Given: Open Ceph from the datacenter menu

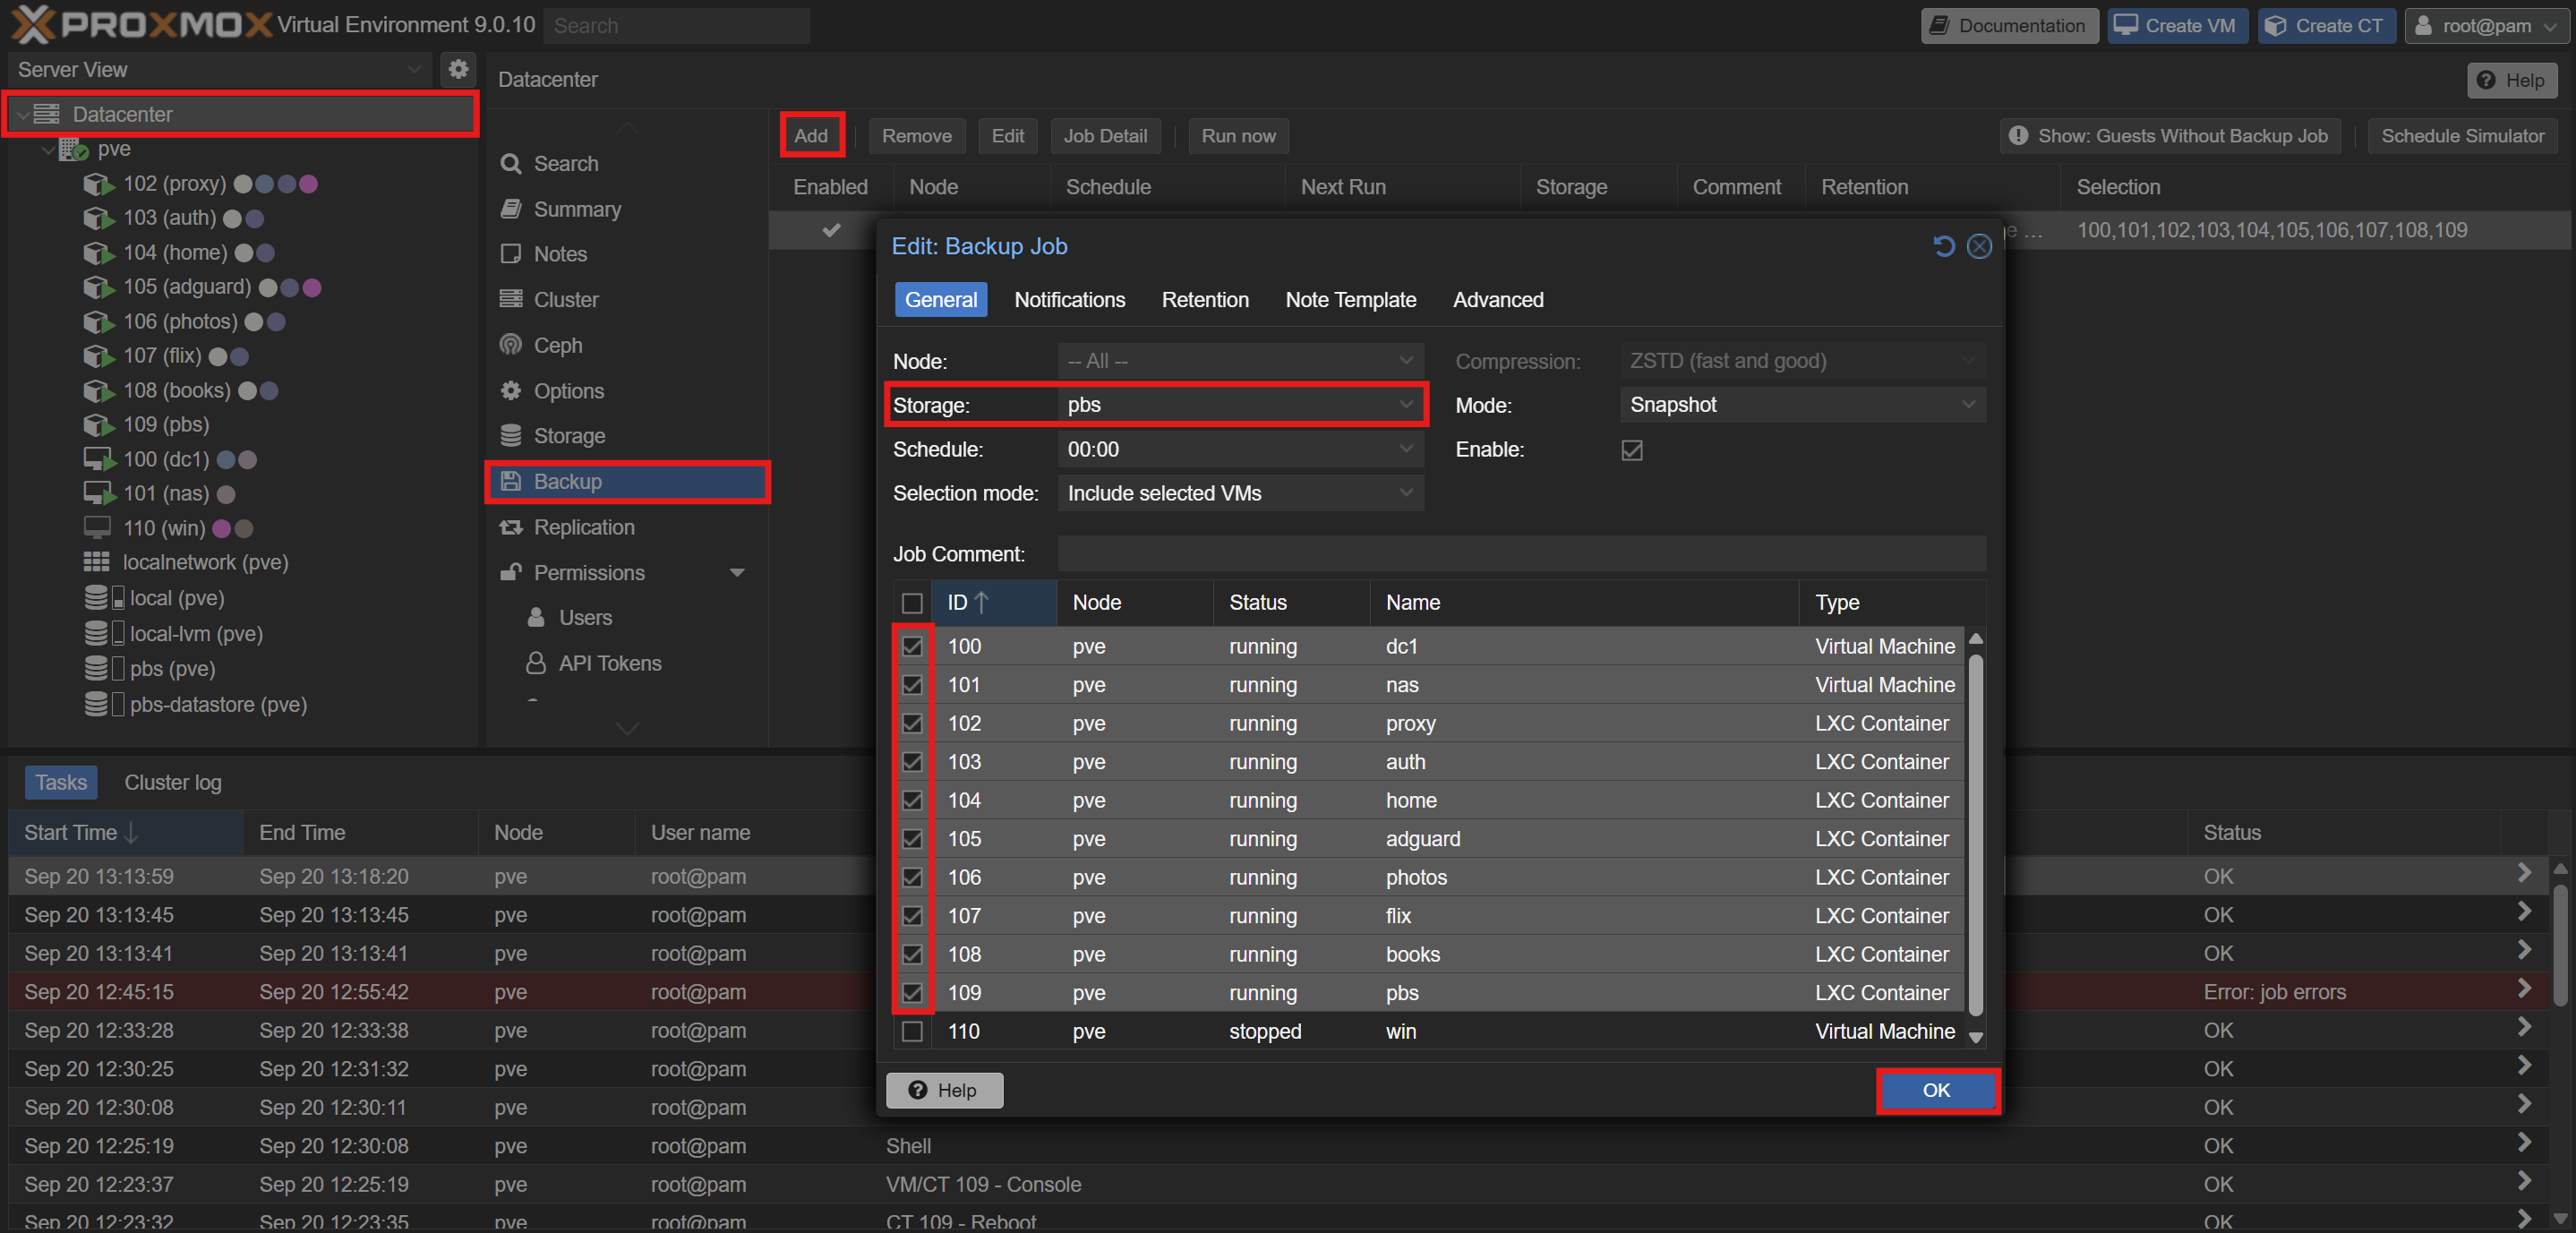Looking at the screenshot, I should (557, 345).
